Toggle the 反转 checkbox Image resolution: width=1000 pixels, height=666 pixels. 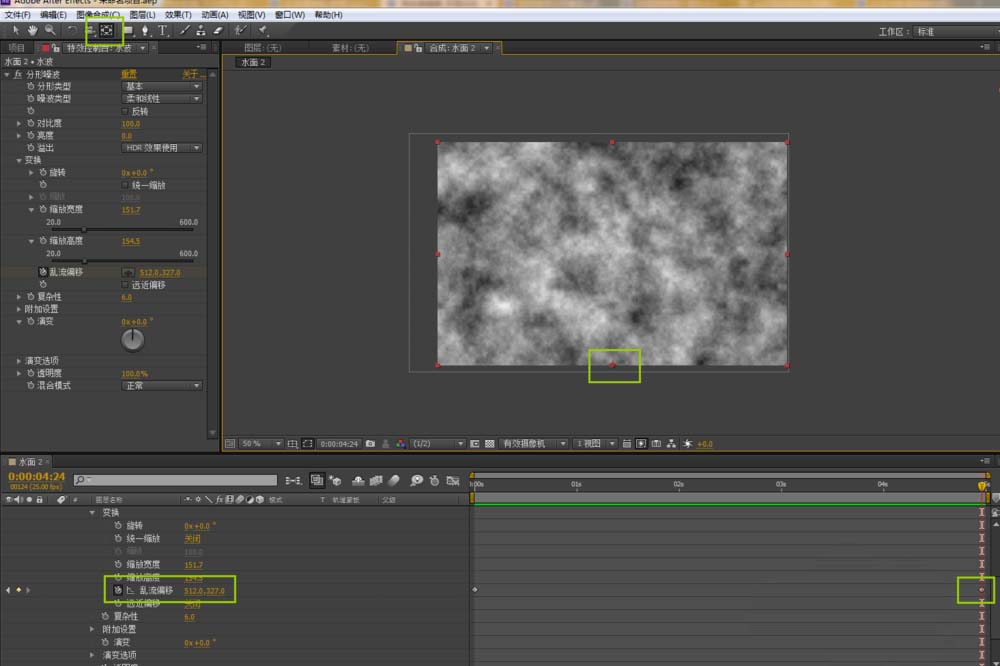[x=125, y=111]
